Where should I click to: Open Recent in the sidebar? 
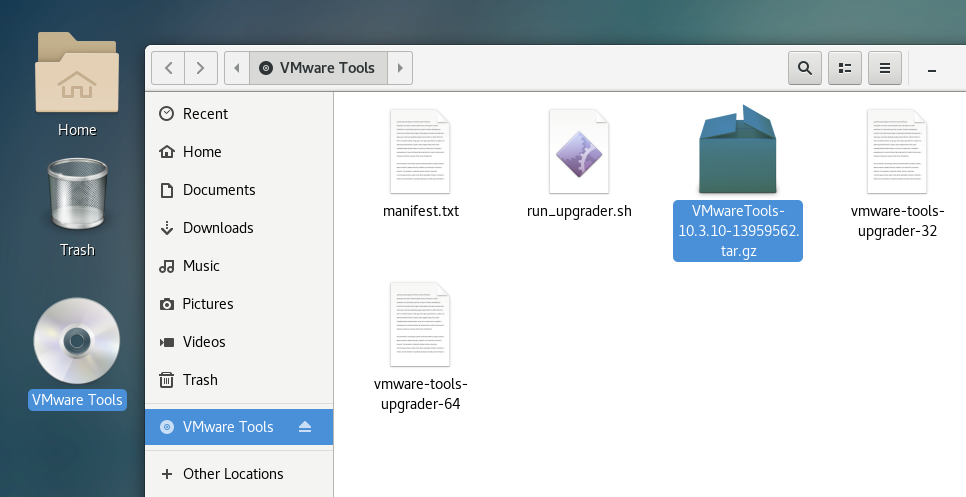[x=239, y=114]
